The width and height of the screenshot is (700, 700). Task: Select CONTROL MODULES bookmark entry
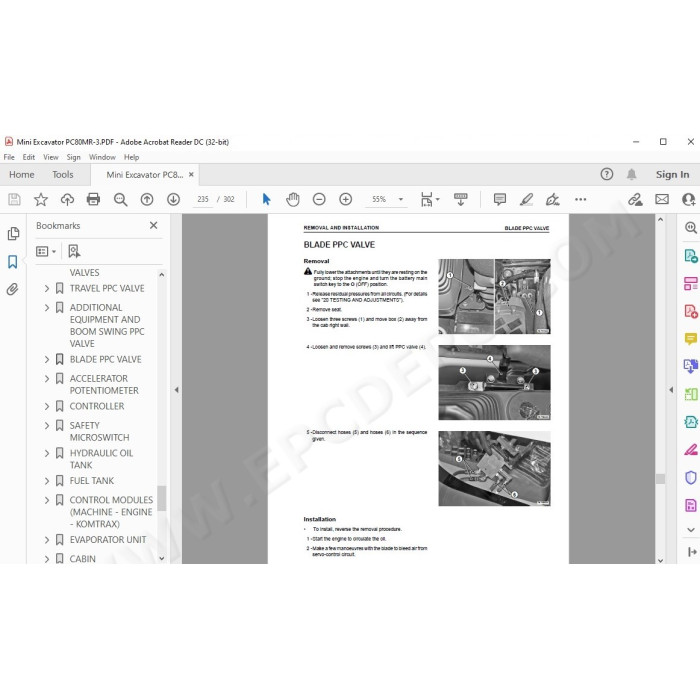pos(111,512)
